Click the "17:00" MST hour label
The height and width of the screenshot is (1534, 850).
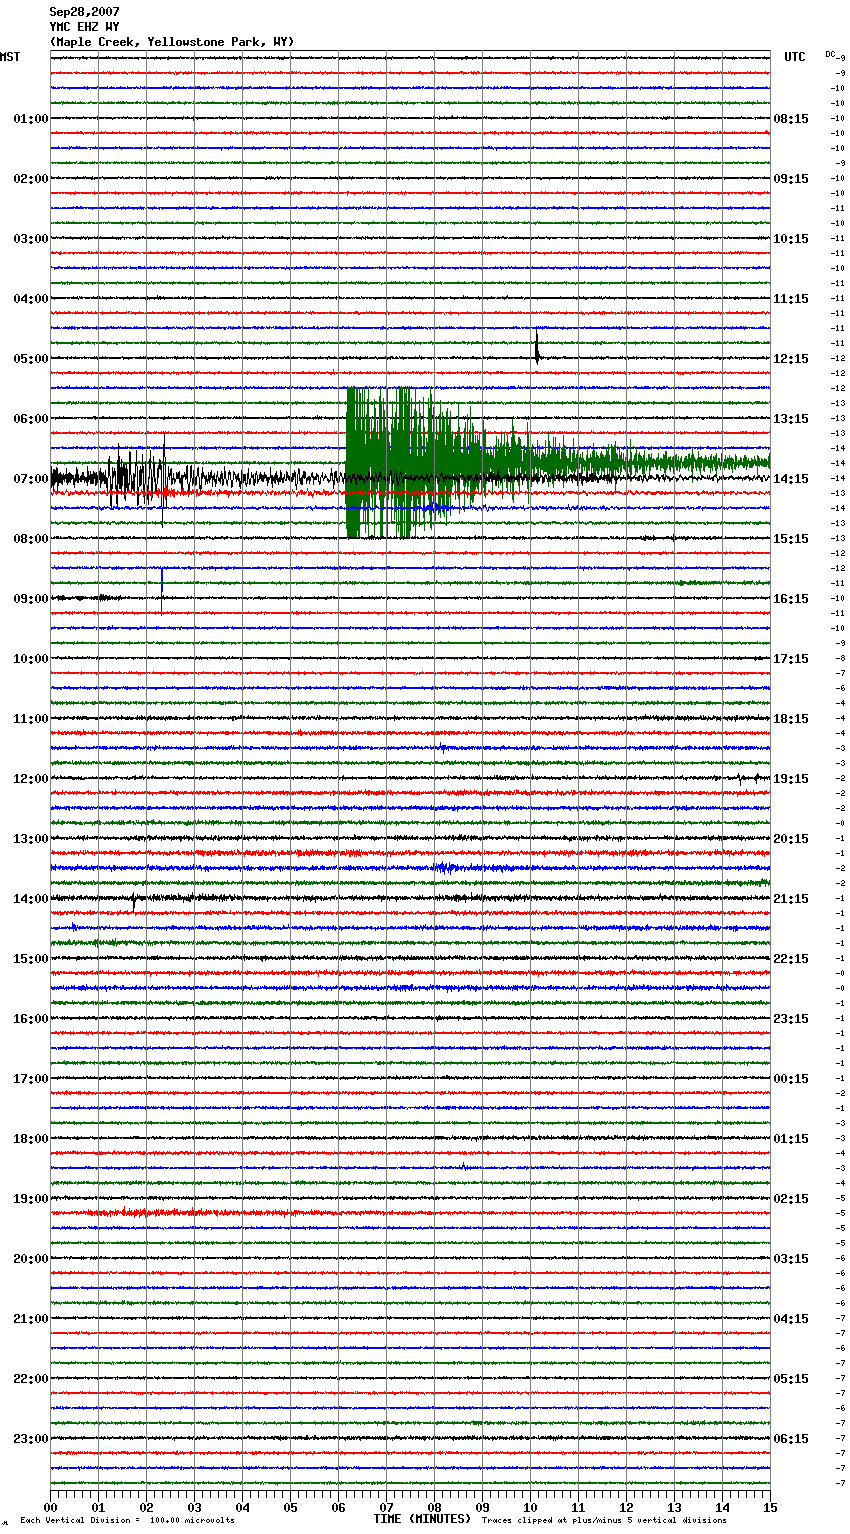[x=31, y=1079]
